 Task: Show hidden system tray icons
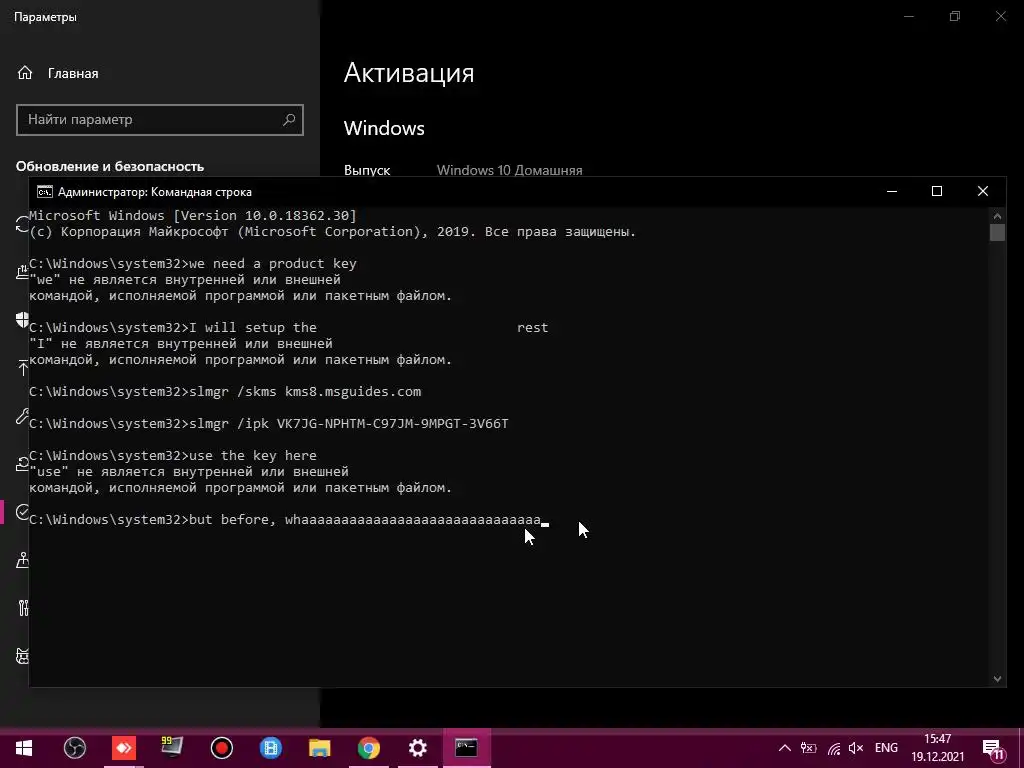[785, 748]
